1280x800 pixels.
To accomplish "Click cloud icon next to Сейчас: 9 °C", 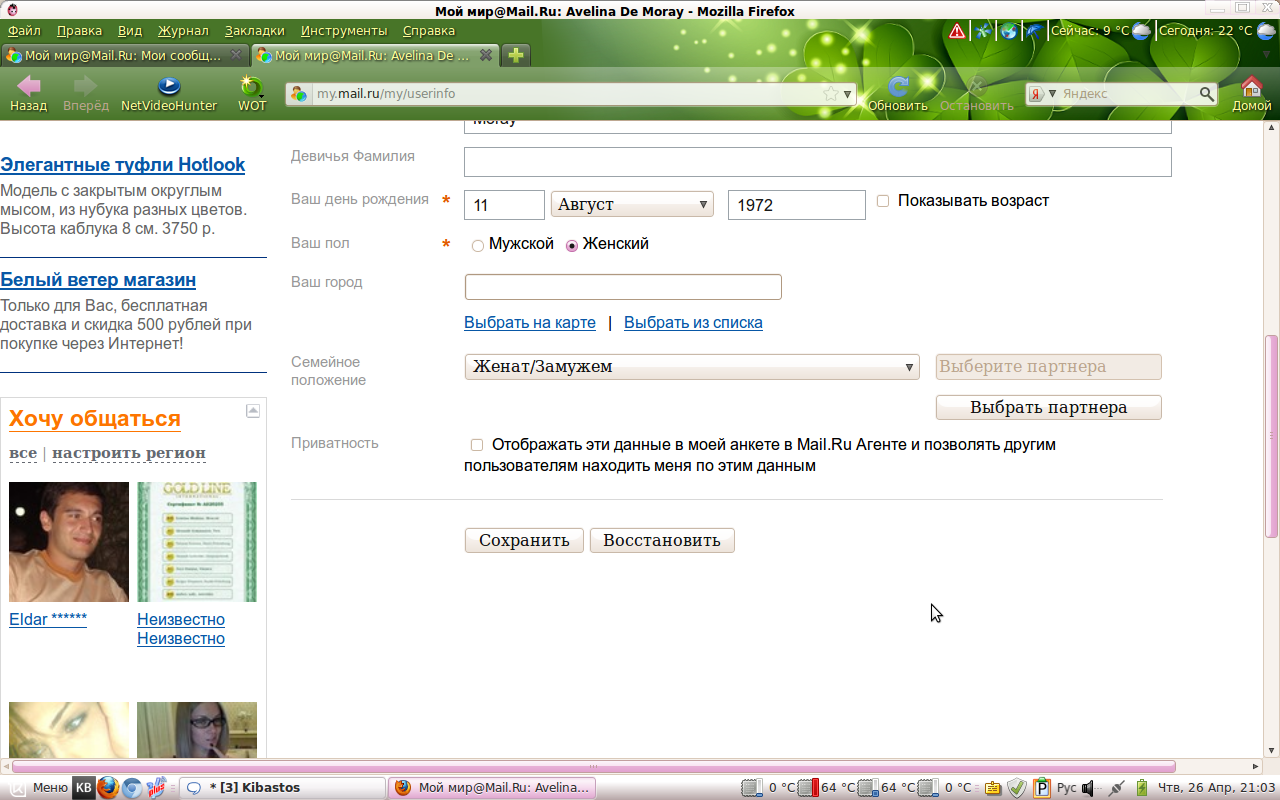I will tap(1142, 31).
